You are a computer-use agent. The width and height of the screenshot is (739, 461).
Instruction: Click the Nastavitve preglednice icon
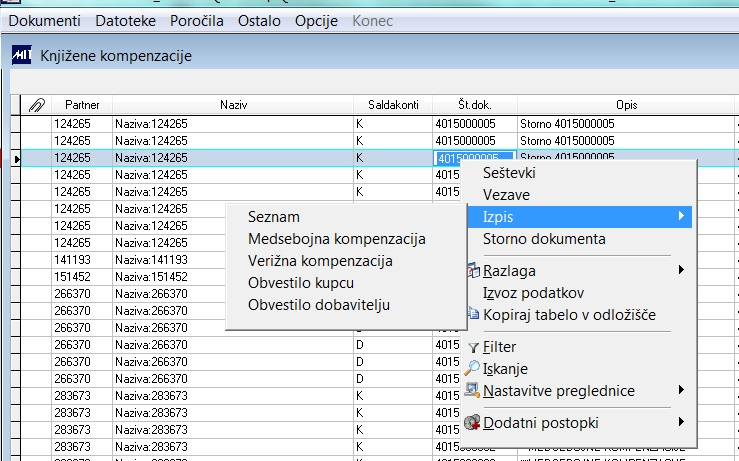pos(472,390)
